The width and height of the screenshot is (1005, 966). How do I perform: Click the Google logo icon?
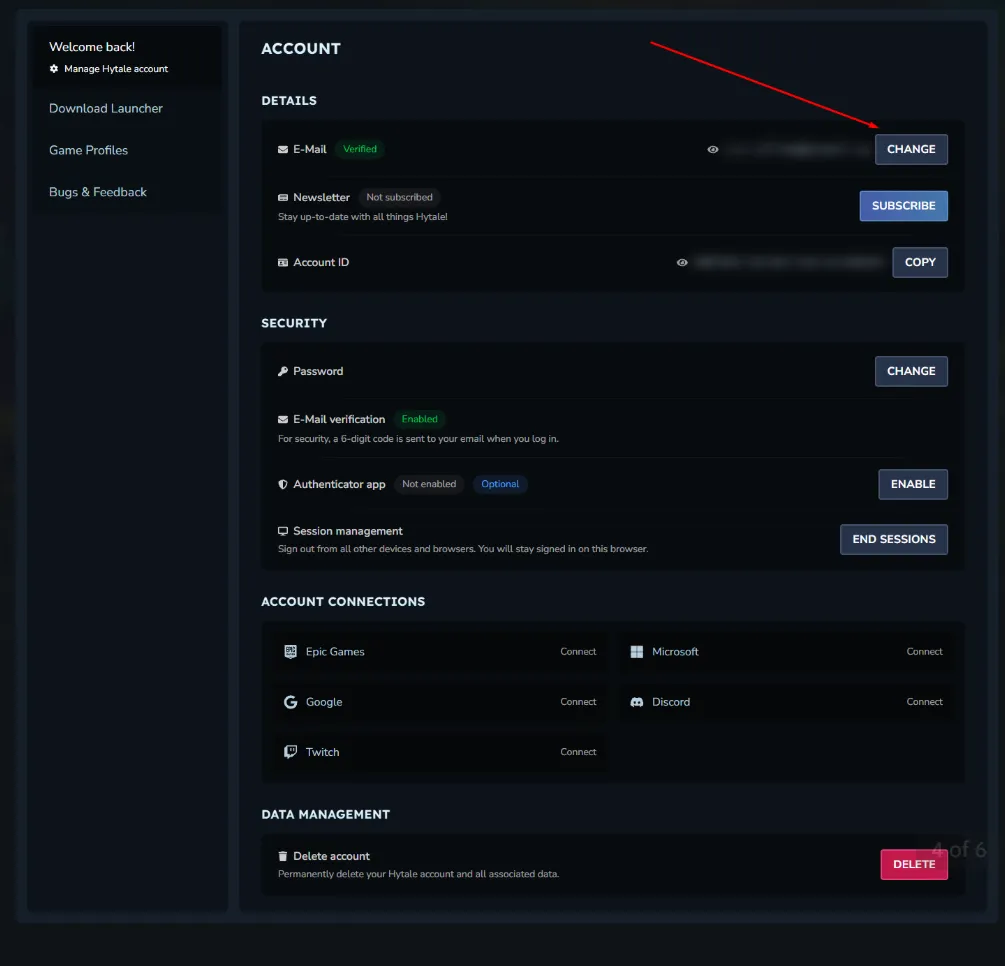pyautogui.click(x=290, y=702)
